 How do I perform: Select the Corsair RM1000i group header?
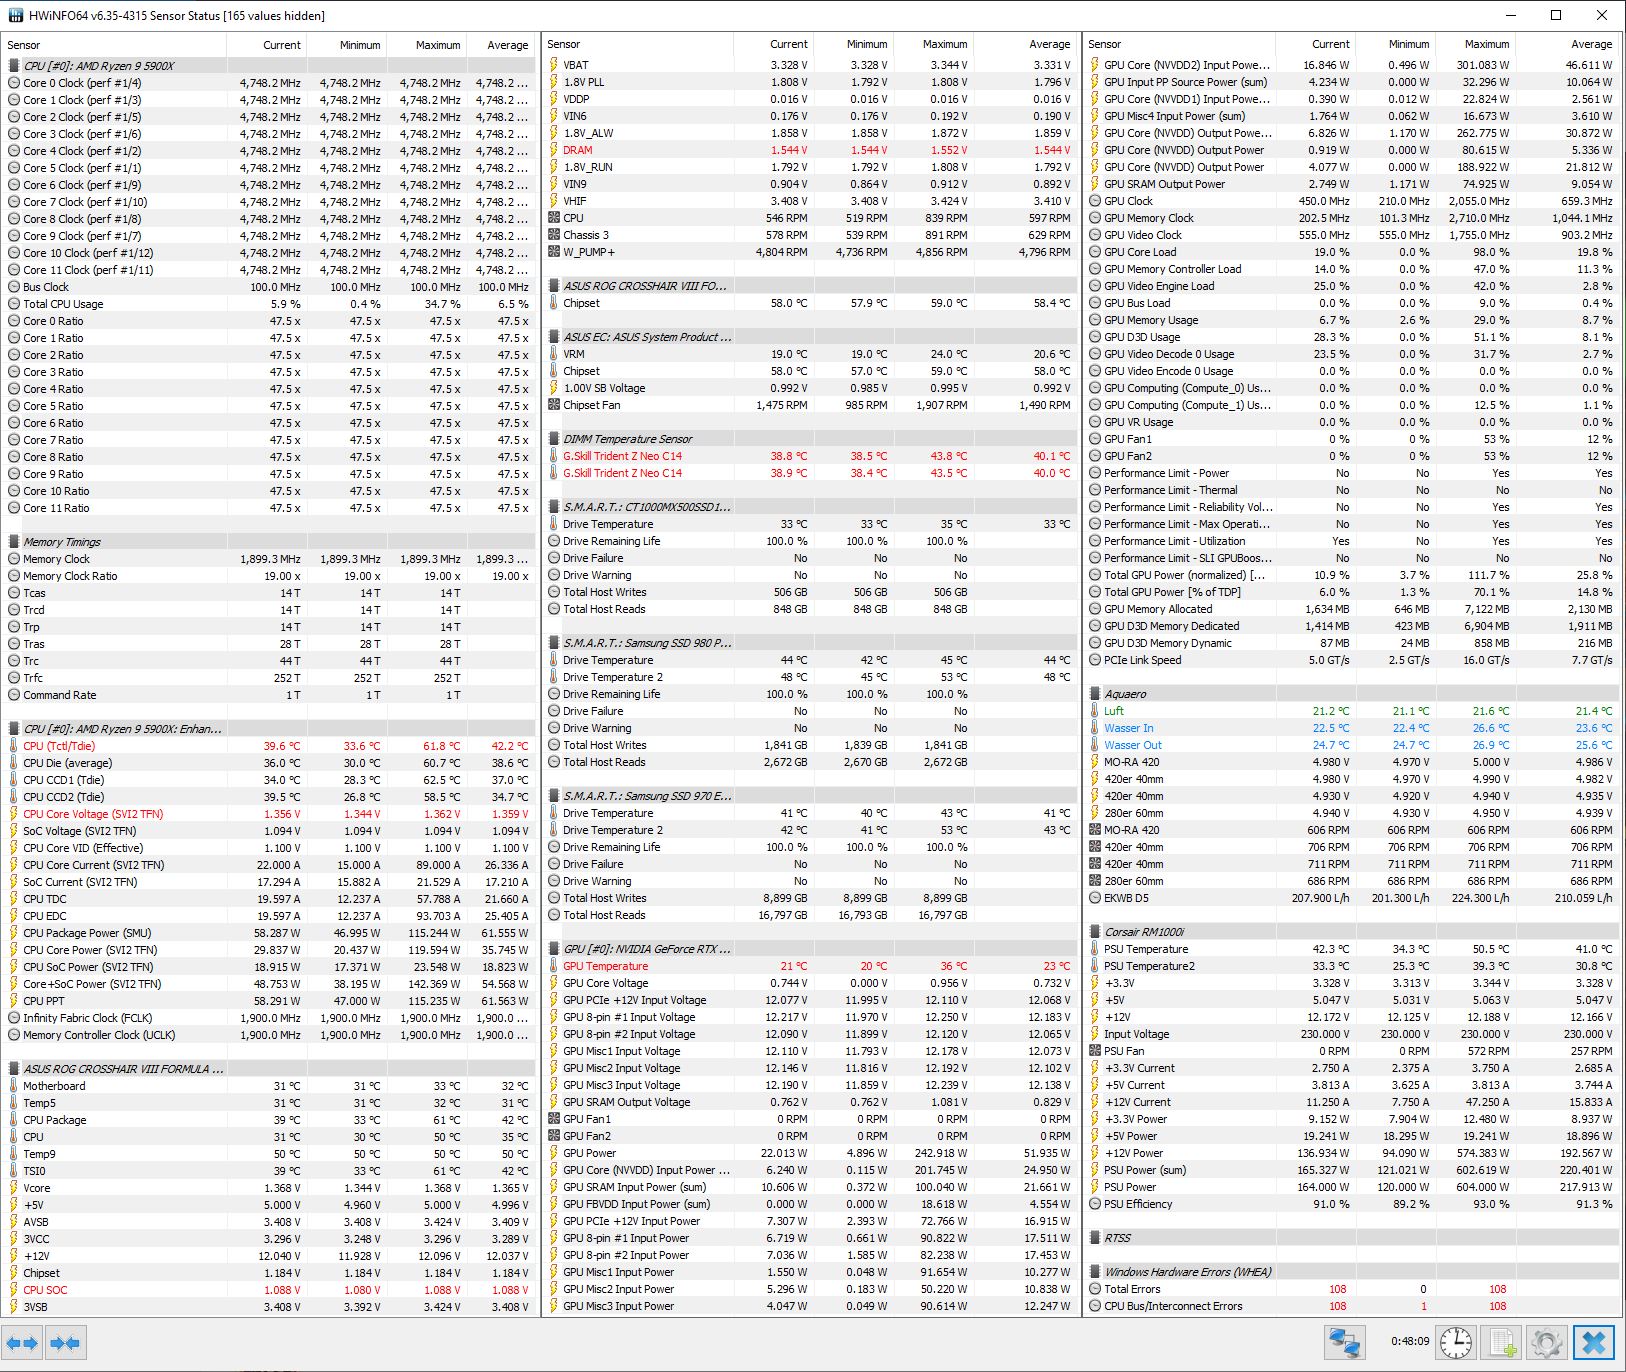[x=1351, y=932]
